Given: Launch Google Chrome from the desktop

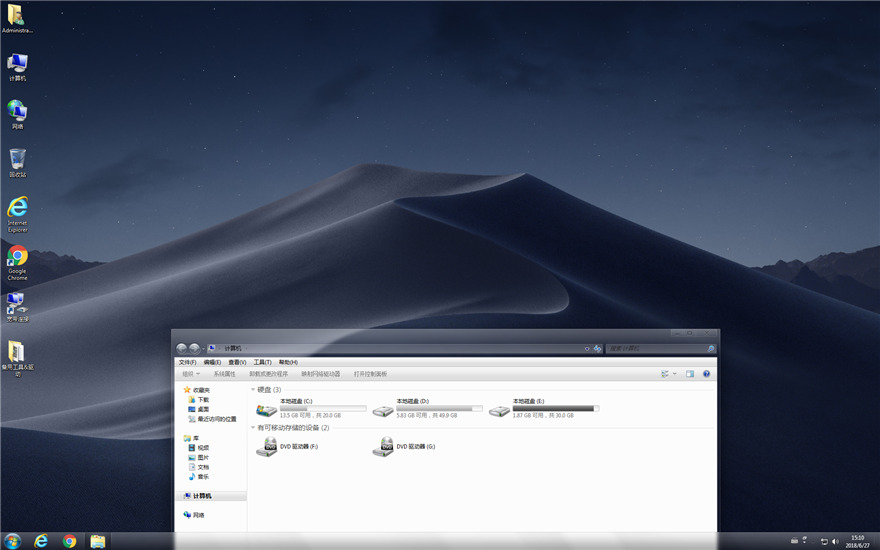Looking at the screenshot, I should (x=17, y=263).
